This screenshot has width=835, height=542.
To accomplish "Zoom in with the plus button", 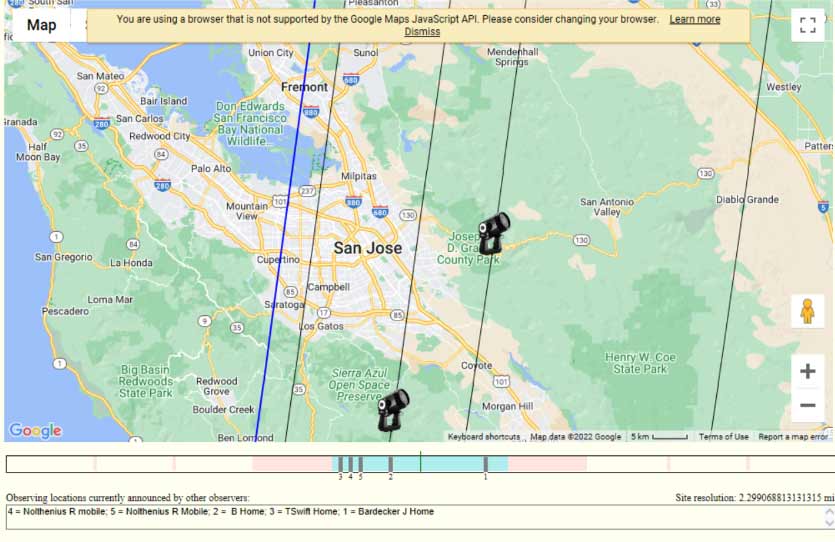I will (x=807, y=371).
